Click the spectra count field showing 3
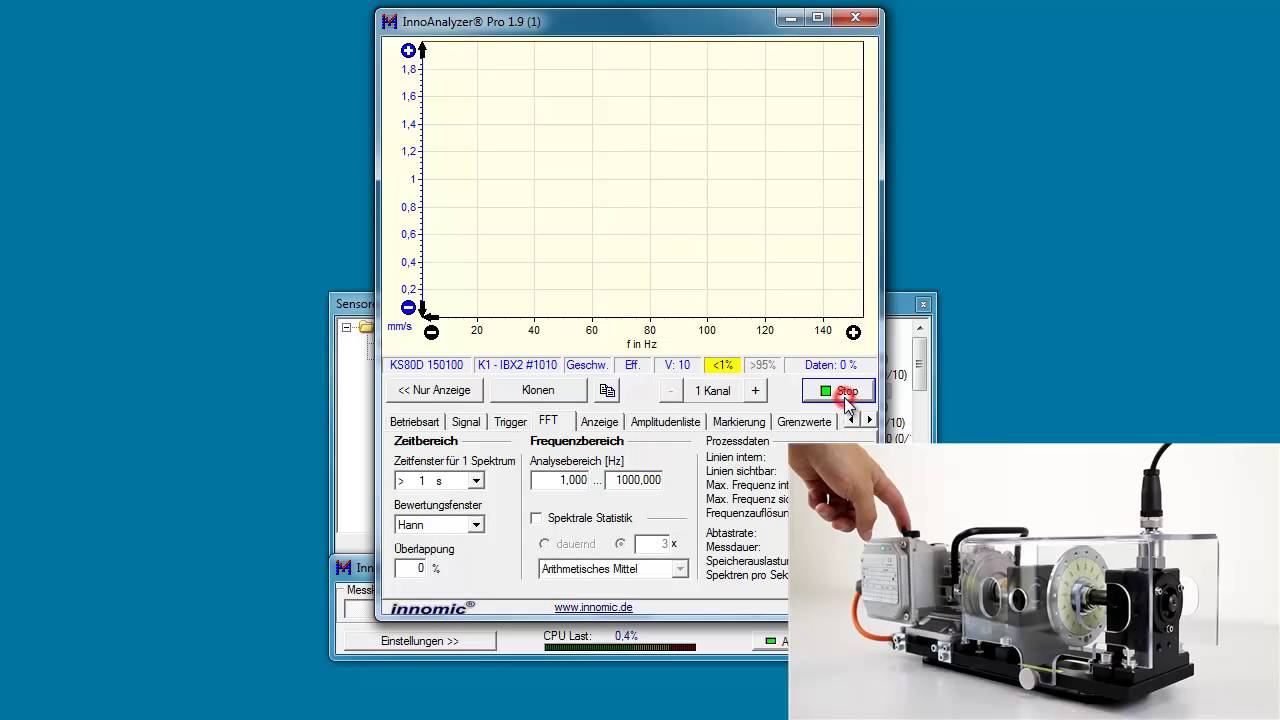This screenshot has height=720, width=1280. click(652, 544)
